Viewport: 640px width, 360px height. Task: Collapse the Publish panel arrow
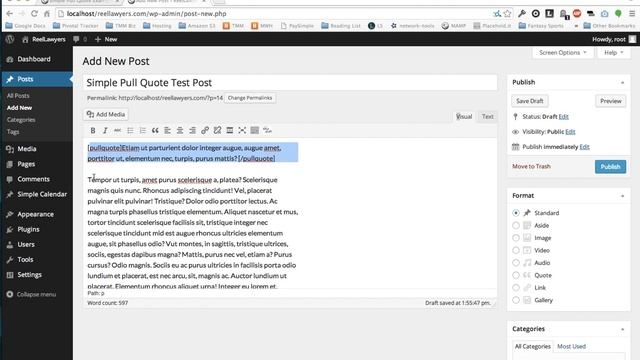click(622, 83)
